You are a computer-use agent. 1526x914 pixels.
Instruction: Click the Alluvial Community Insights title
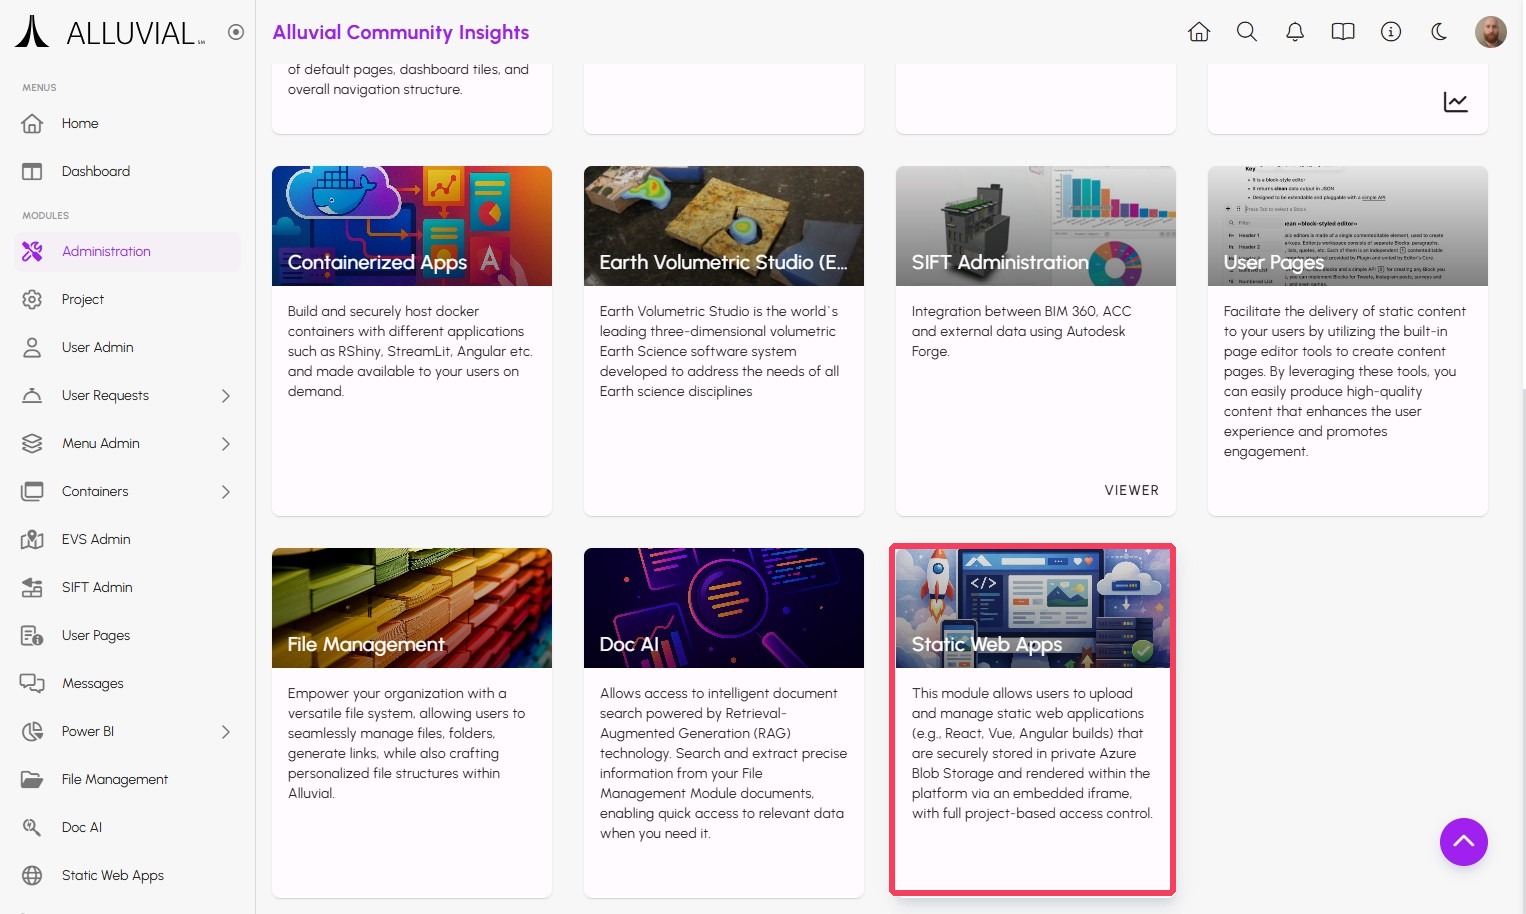click(x=400, y=32)
